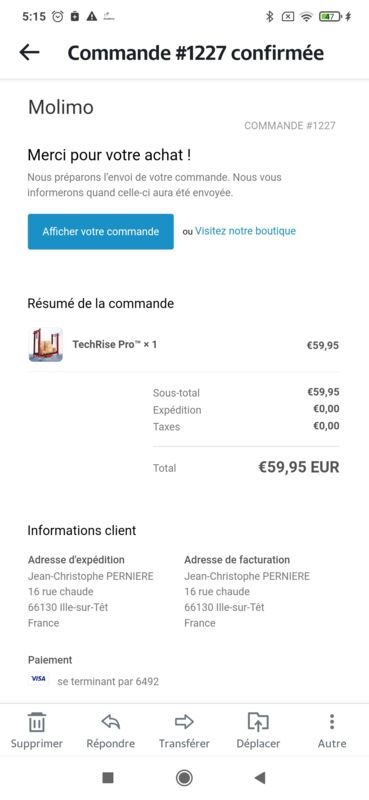Tap the Bluetooth status icon

[x=270, y=16]
